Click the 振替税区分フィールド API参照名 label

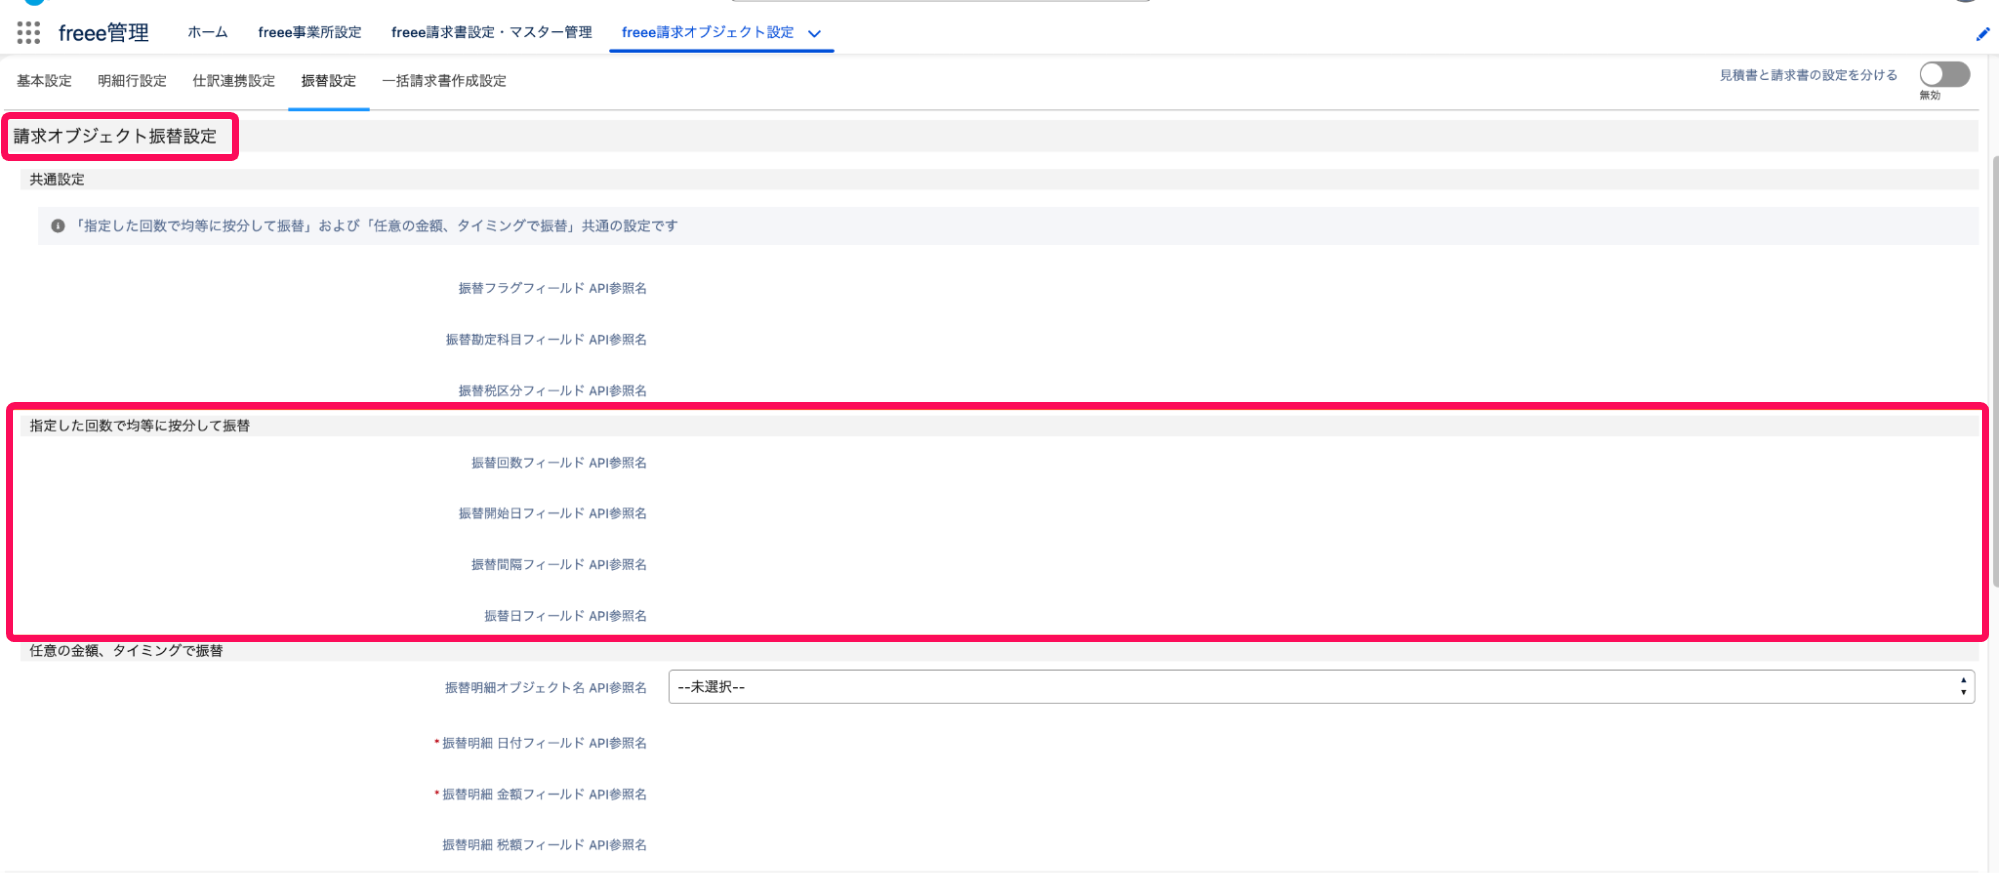click(553, 391)
